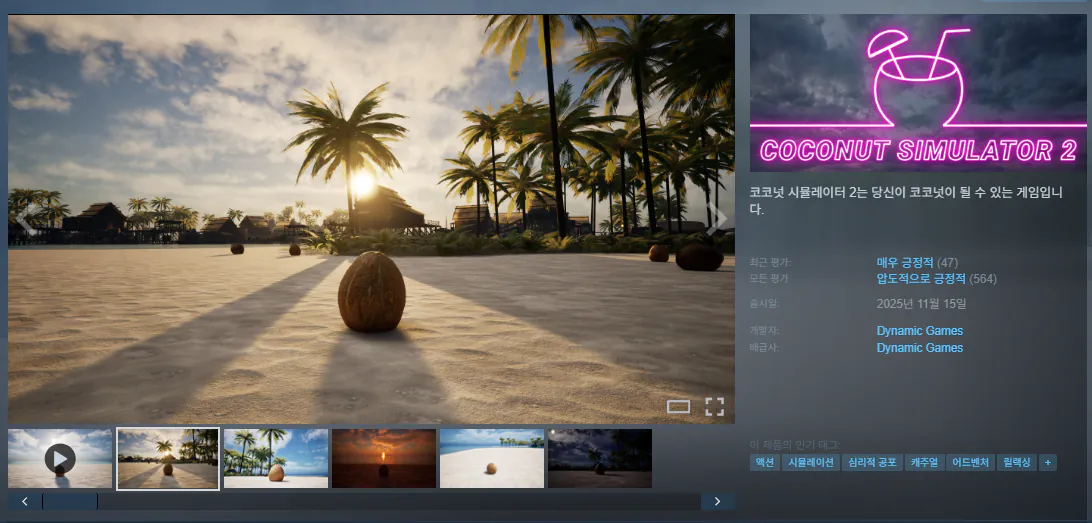Open the screenshot in fullscreen
Viewport: 1092px width, 523px height.
pos(715,407)
